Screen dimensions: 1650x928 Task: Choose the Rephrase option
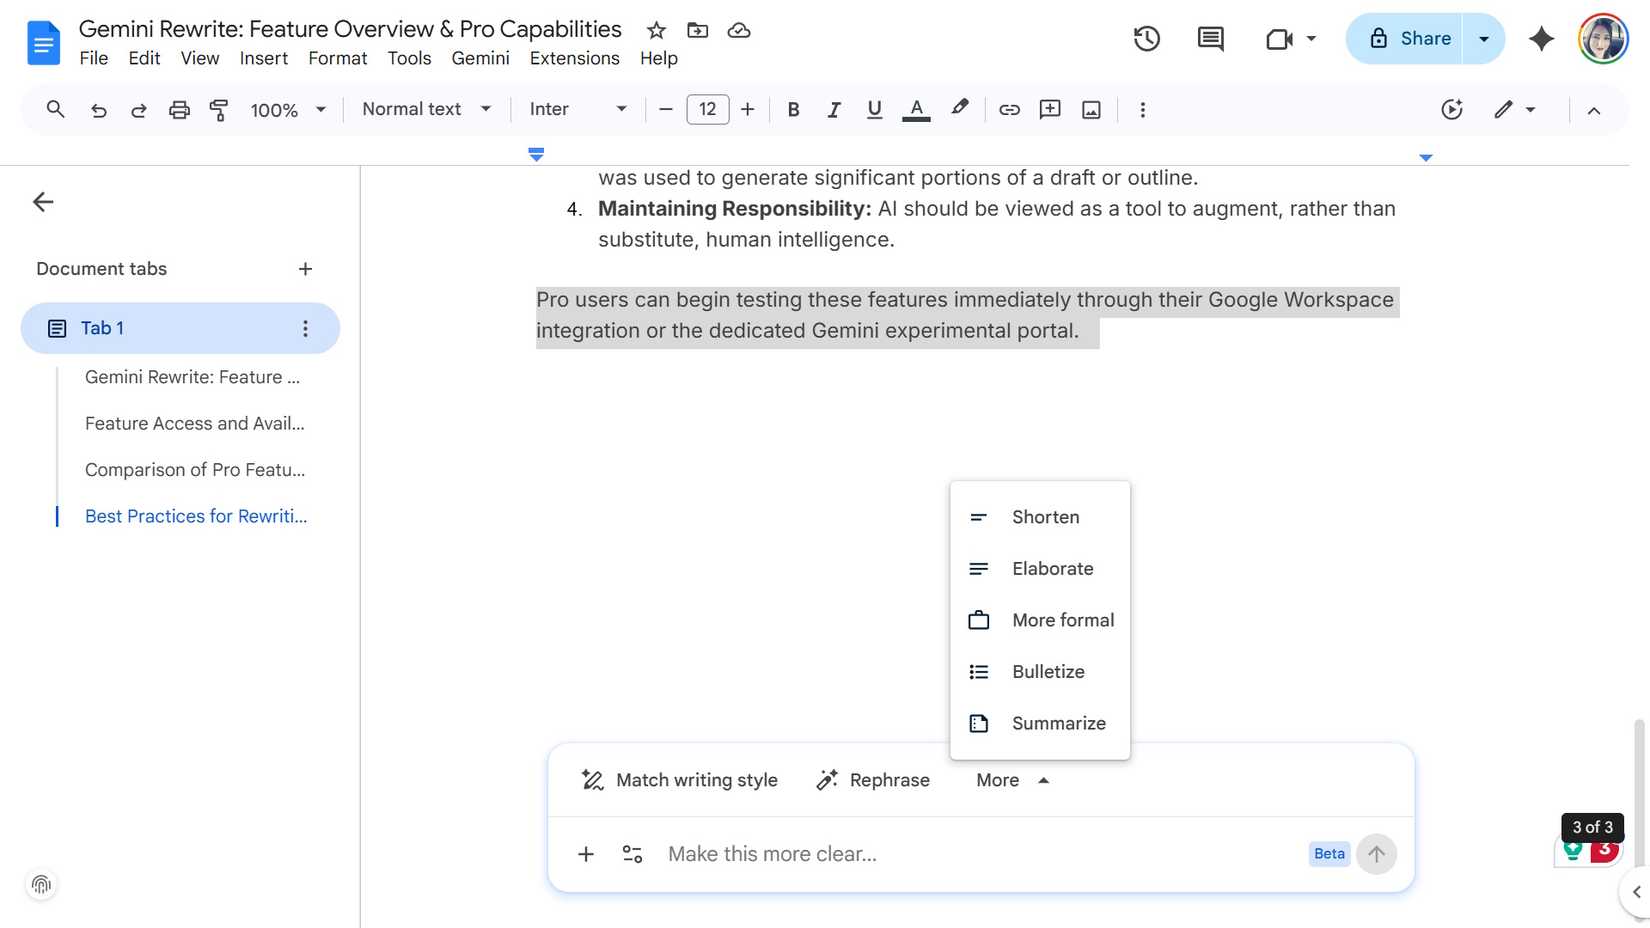[x=872, y=780]
